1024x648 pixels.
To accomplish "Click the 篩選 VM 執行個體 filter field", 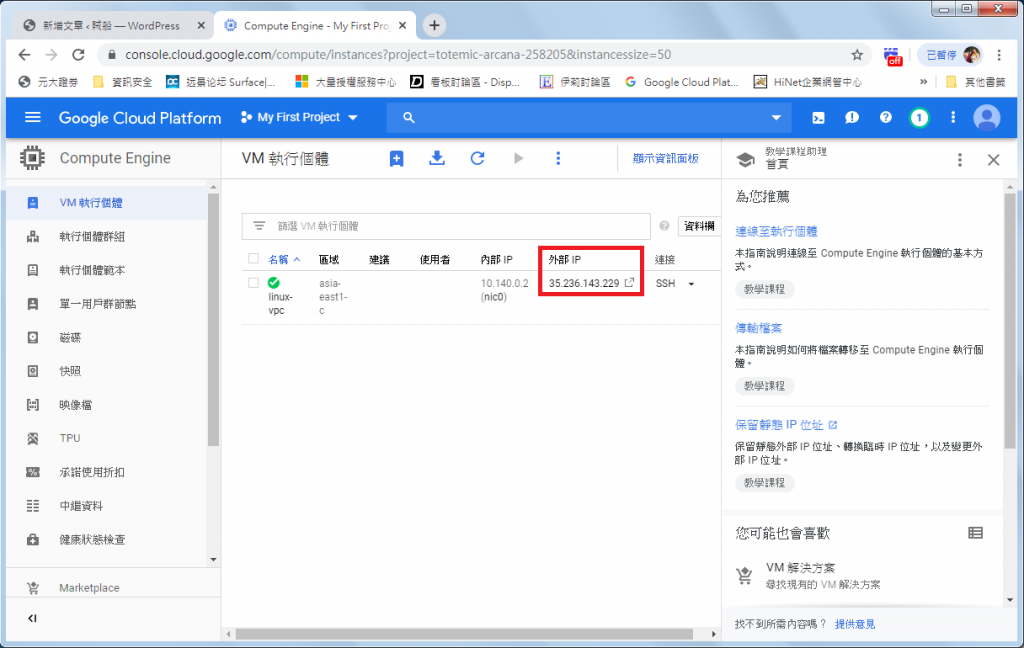I will click(446, 226).
